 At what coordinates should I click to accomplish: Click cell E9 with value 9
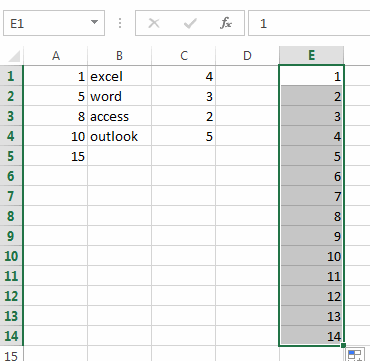tap(311, 236)
